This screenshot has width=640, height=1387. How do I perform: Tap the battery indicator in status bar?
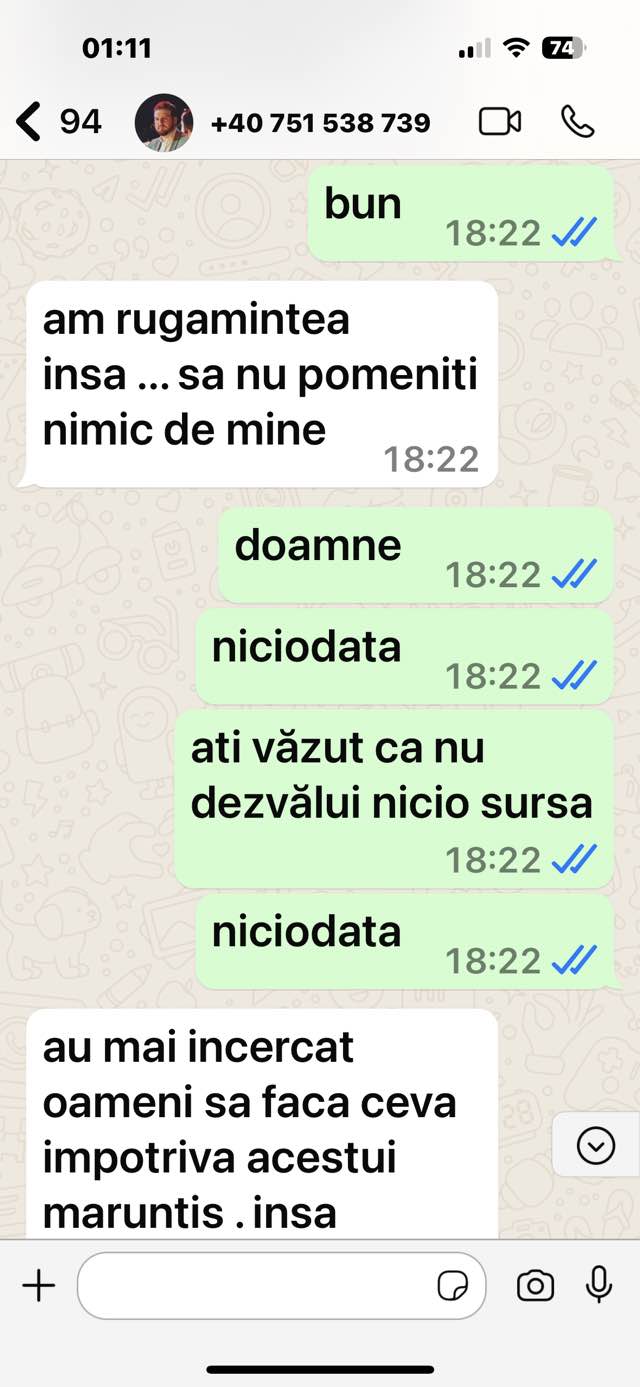coord(564,48)
